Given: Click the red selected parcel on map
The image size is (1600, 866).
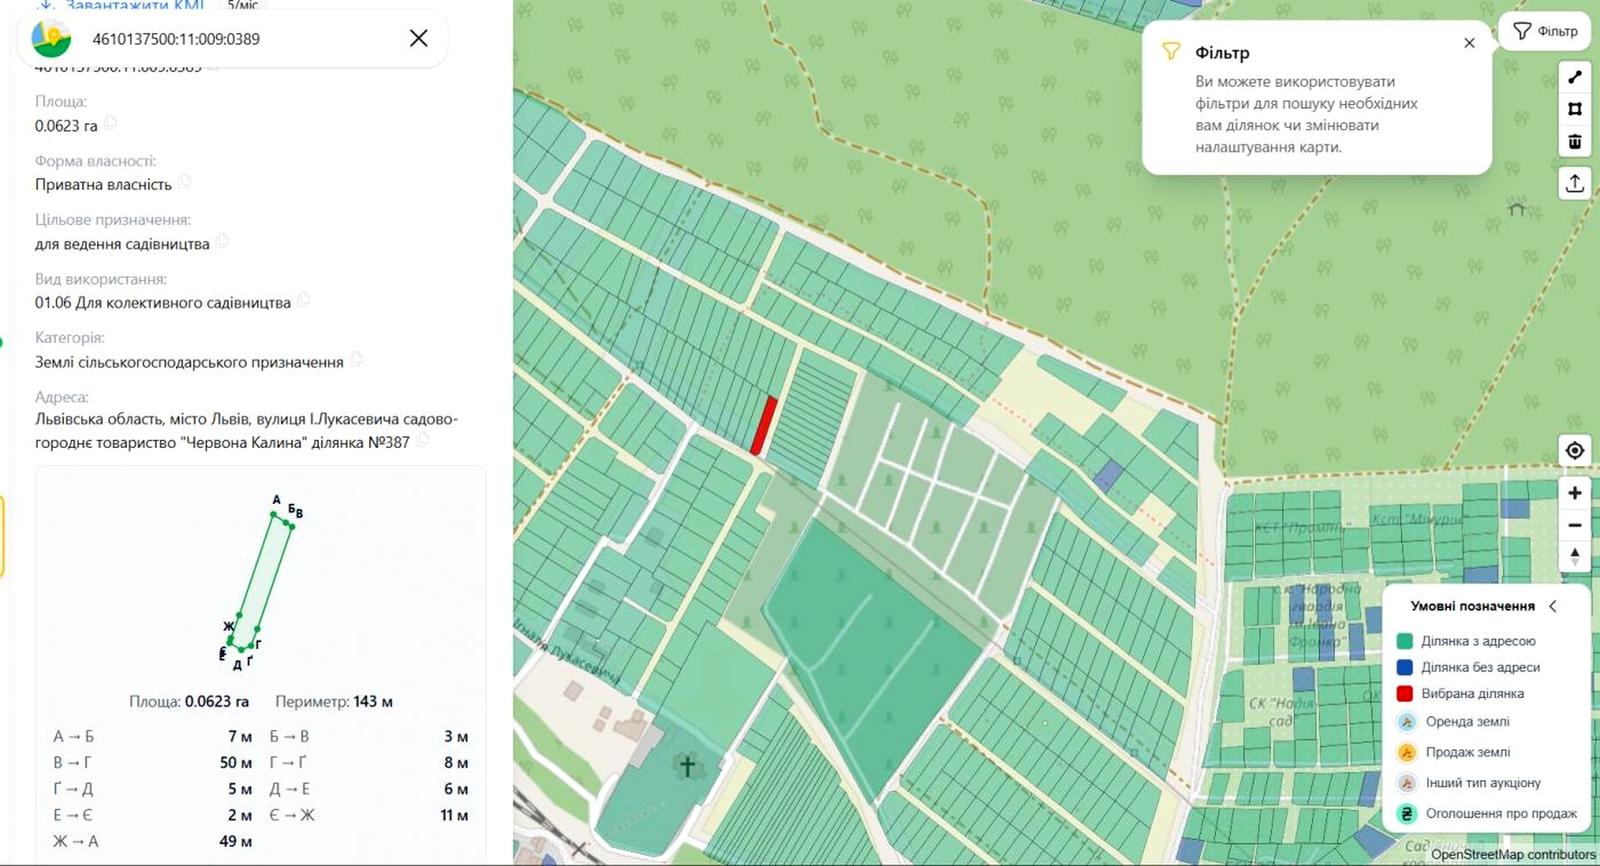Looking at the screenshot, I should tap(764, 425).
